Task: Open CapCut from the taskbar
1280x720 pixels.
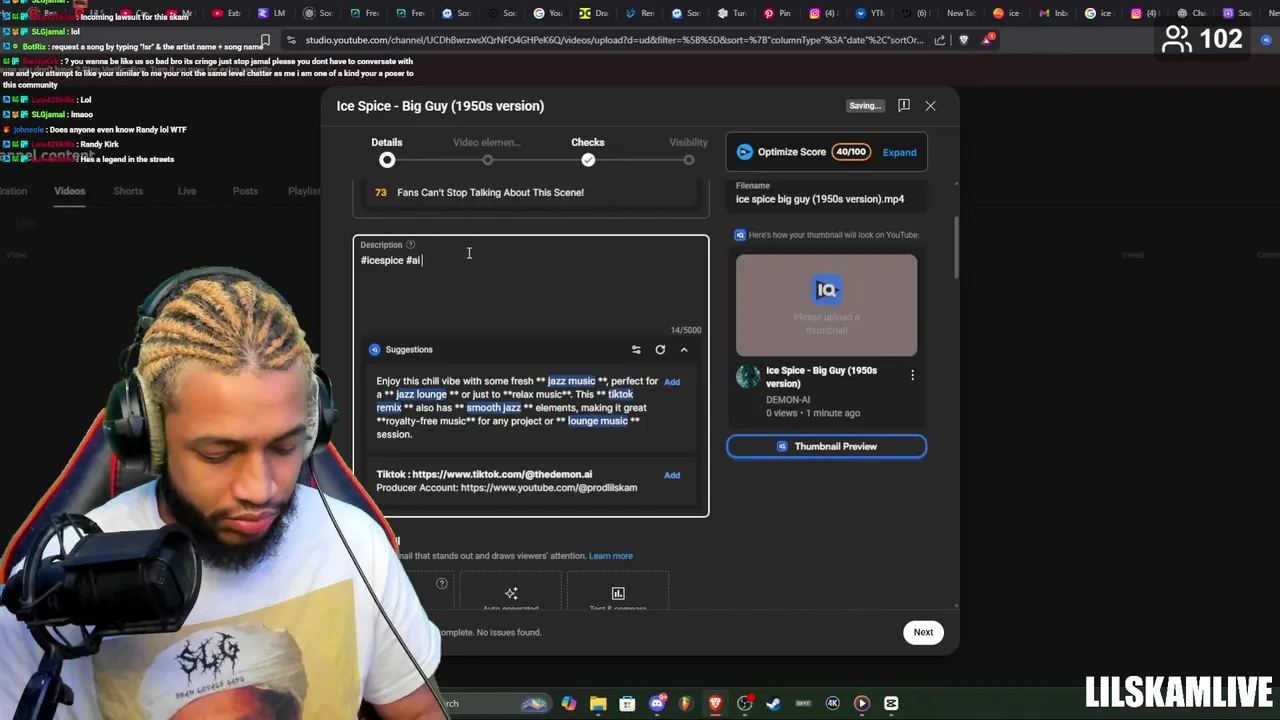Action: coord(891,703)
